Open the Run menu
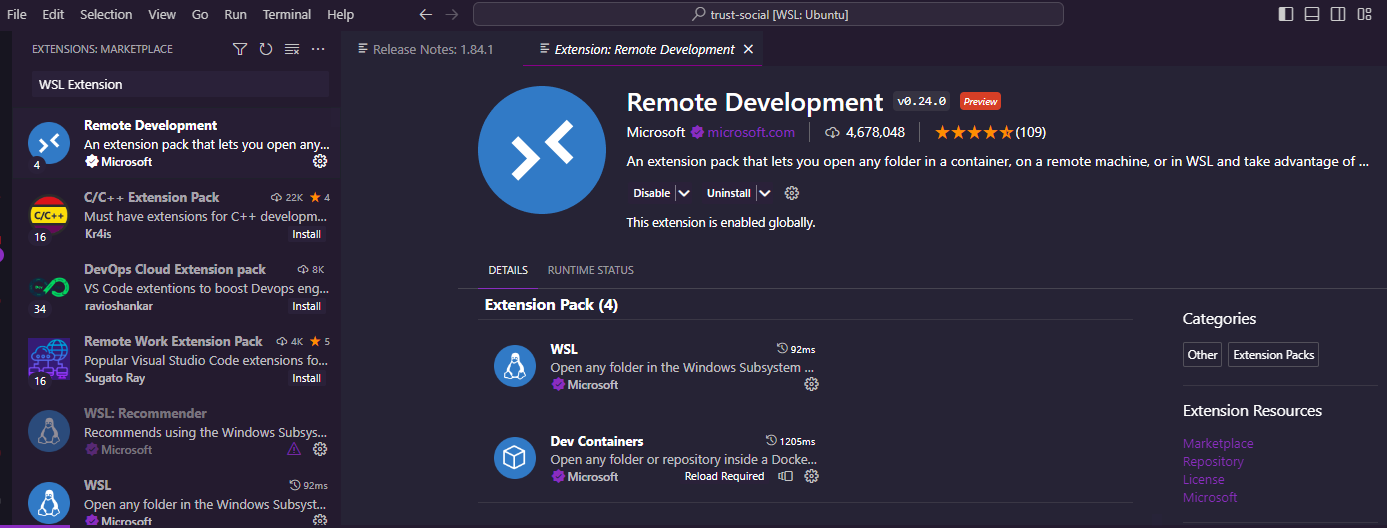This screenshot has width=1387, height=528. [236, 14]
